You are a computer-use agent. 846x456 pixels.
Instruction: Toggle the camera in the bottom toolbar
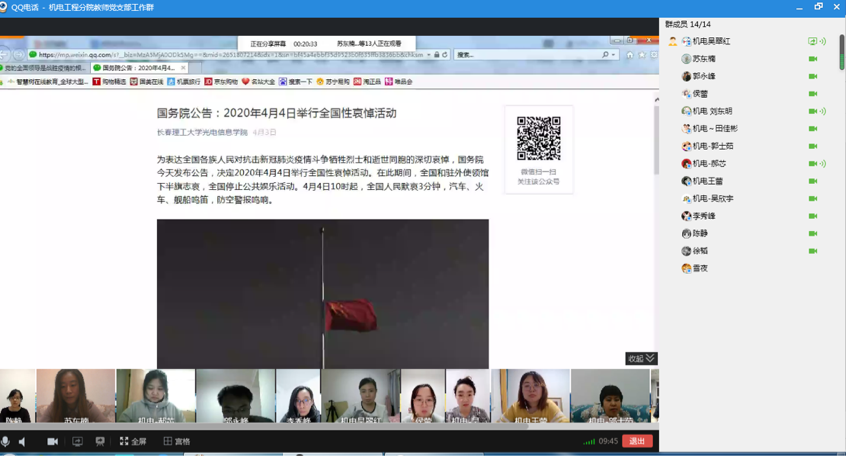point(52,441)
